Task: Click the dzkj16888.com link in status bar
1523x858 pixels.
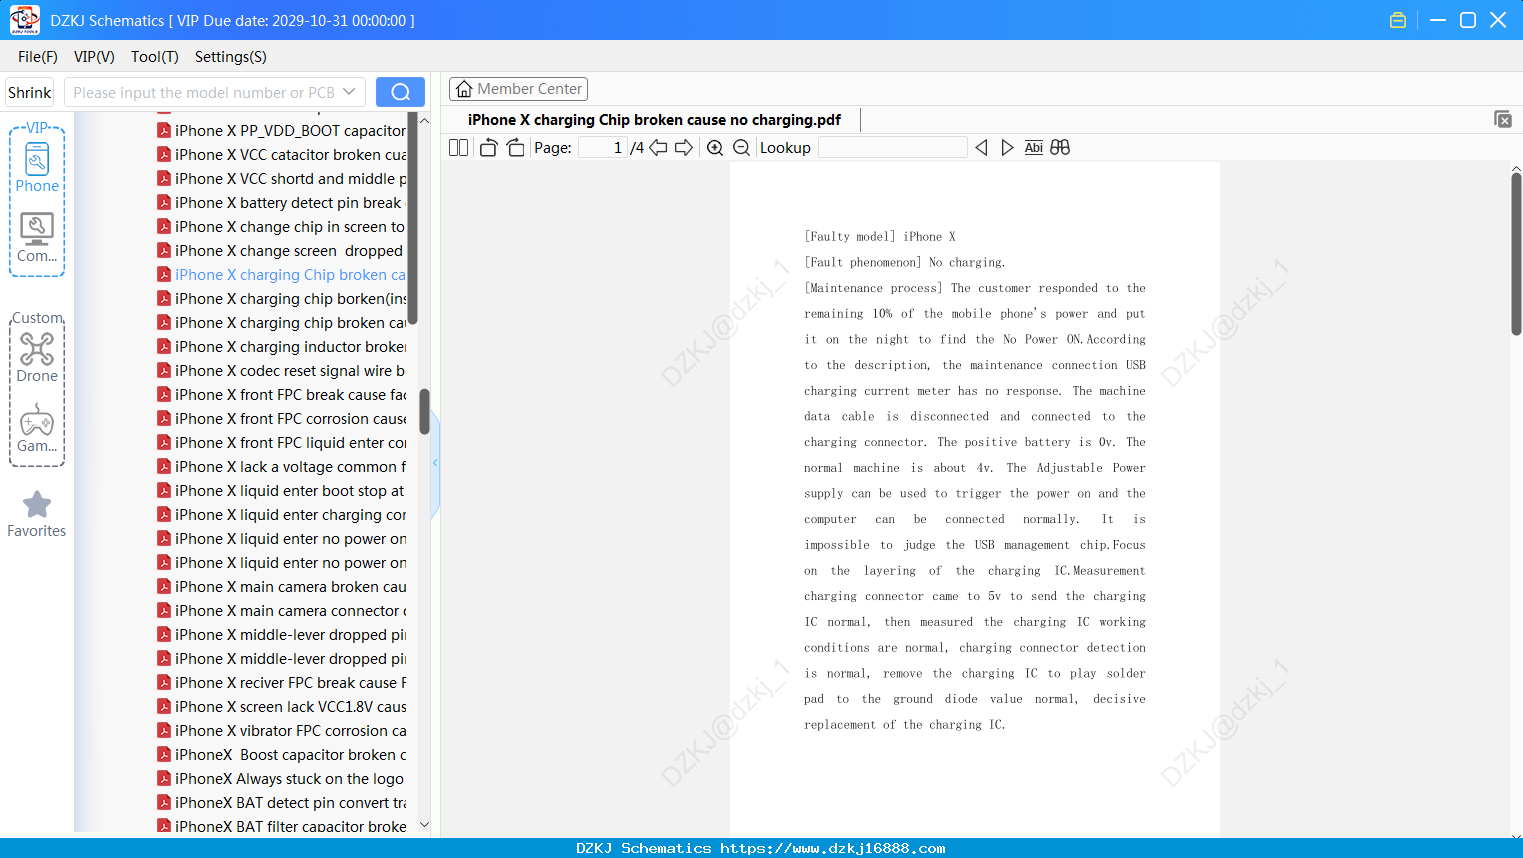Action: (x=833, y=848)
